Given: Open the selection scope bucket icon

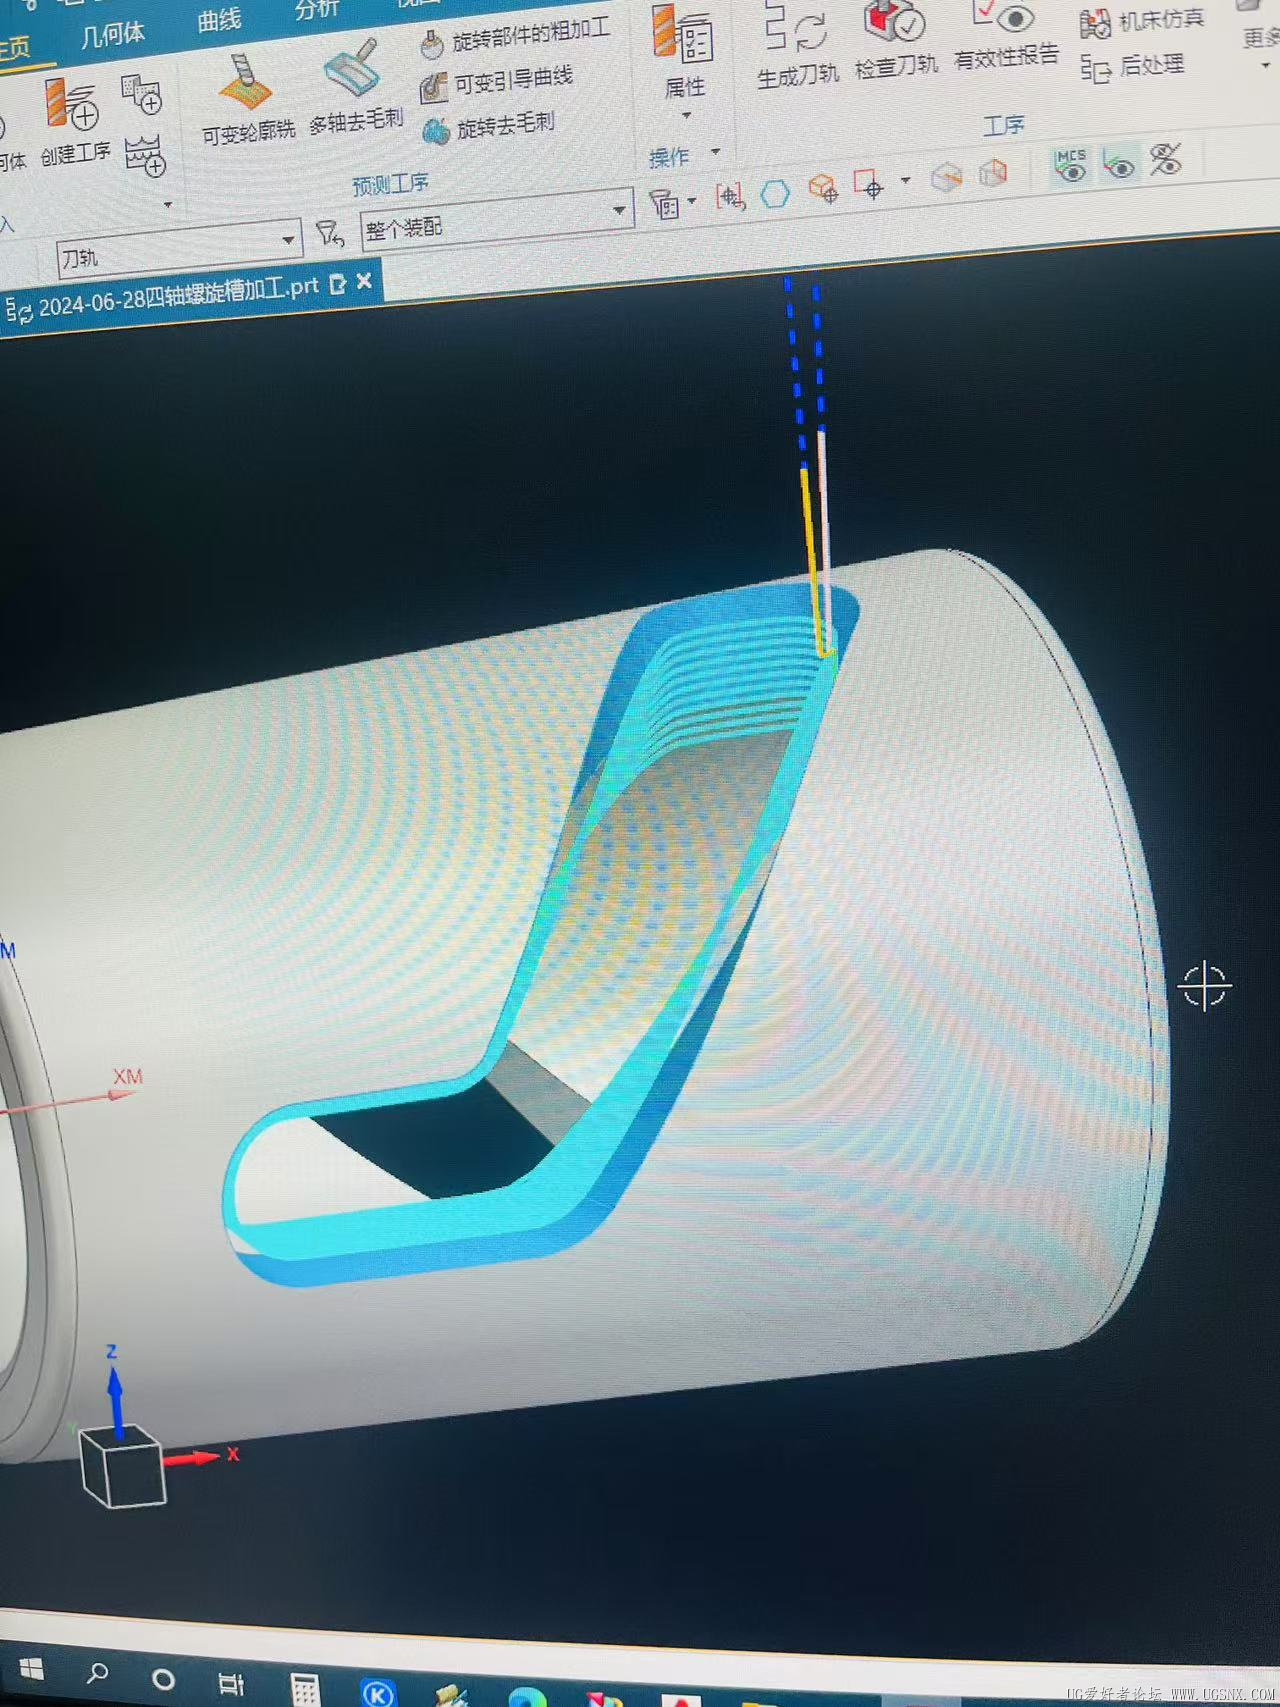Looking at the screenshot, I should (x=664, y=203).
